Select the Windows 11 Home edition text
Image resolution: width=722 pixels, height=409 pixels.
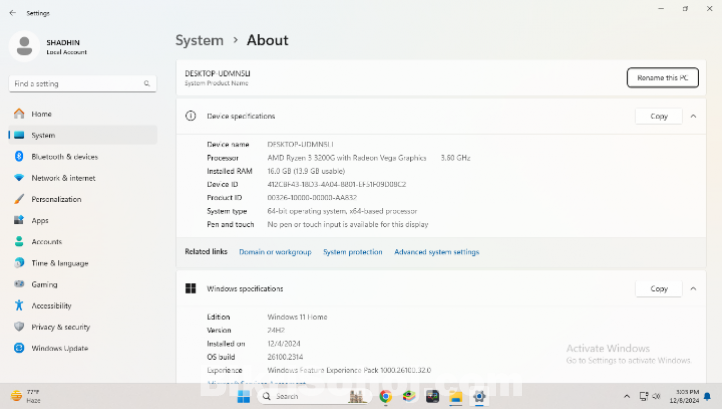point(297,317)
